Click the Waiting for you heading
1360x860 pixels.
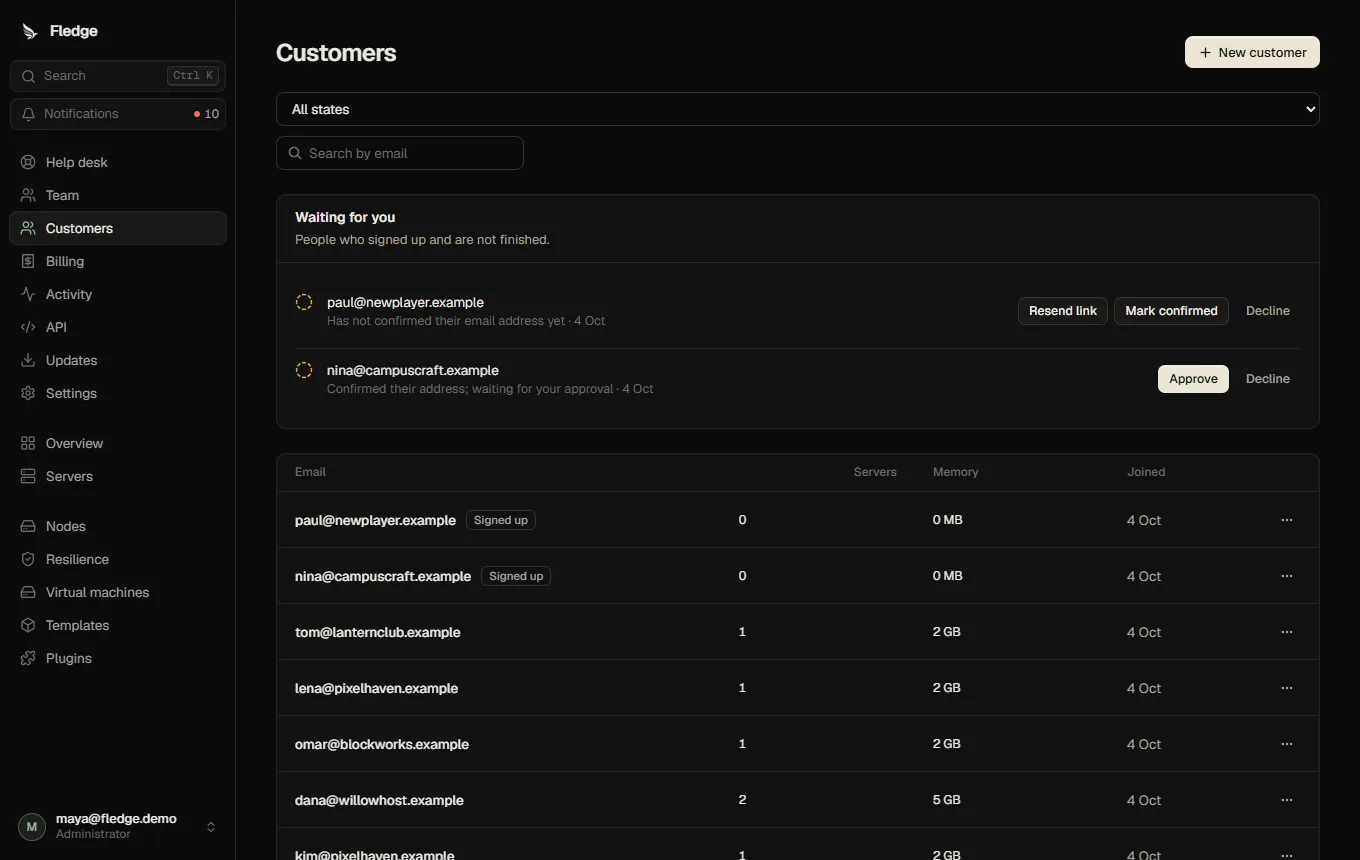pyautogui.click(x=345, y=217)
